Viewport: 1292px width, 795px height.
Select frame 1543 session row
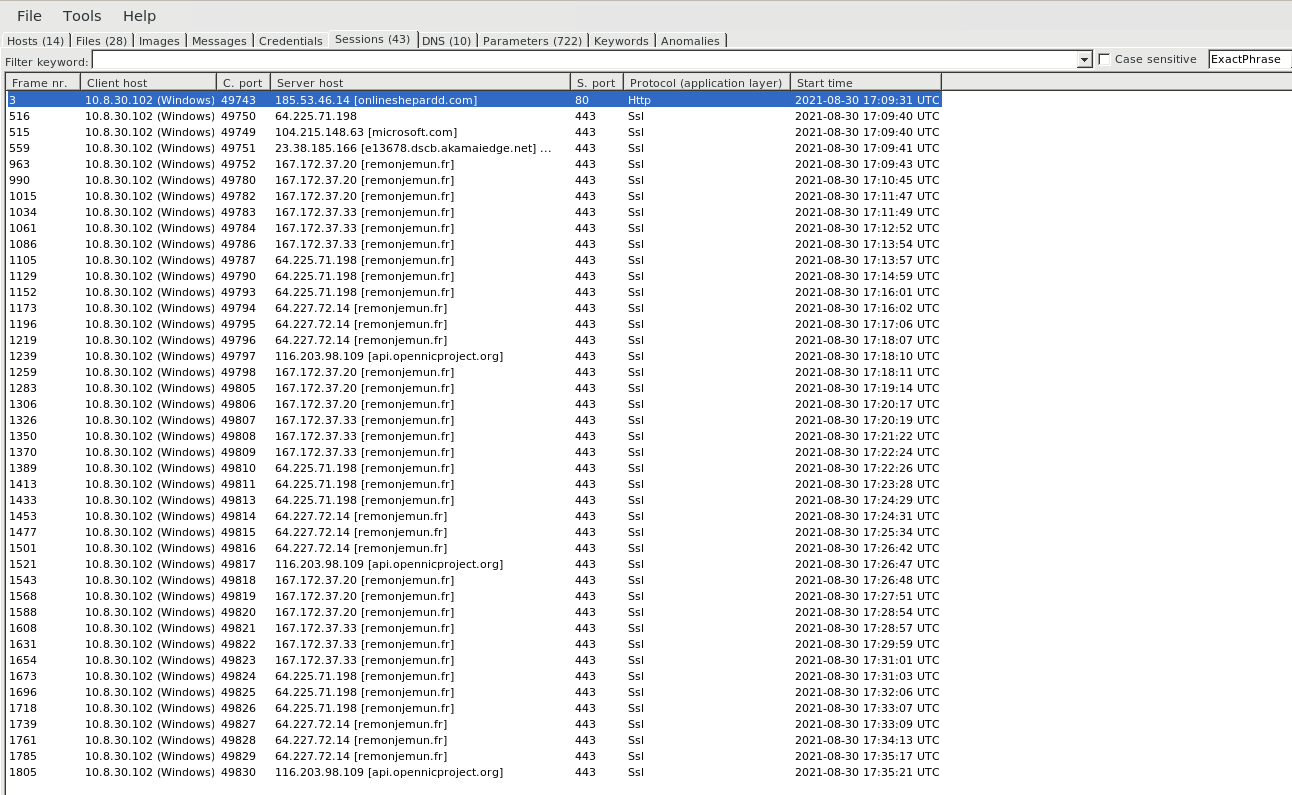click(x=473, y=580)
